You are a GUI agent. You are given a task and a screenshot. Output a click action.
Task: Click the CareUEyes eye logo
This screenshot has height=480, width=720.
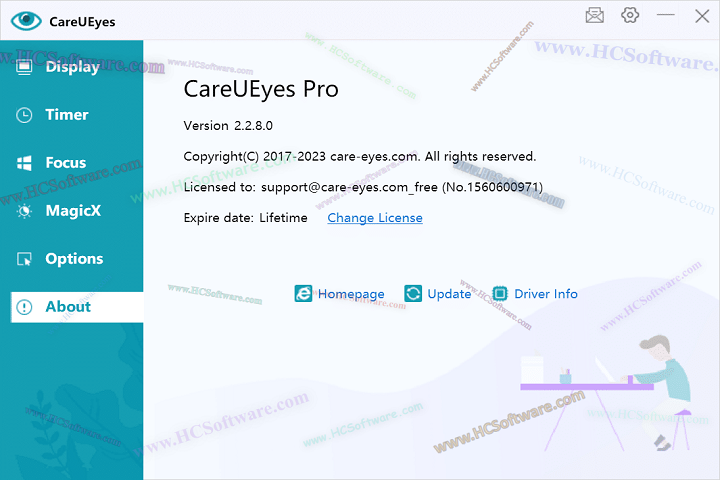[26, 21]
